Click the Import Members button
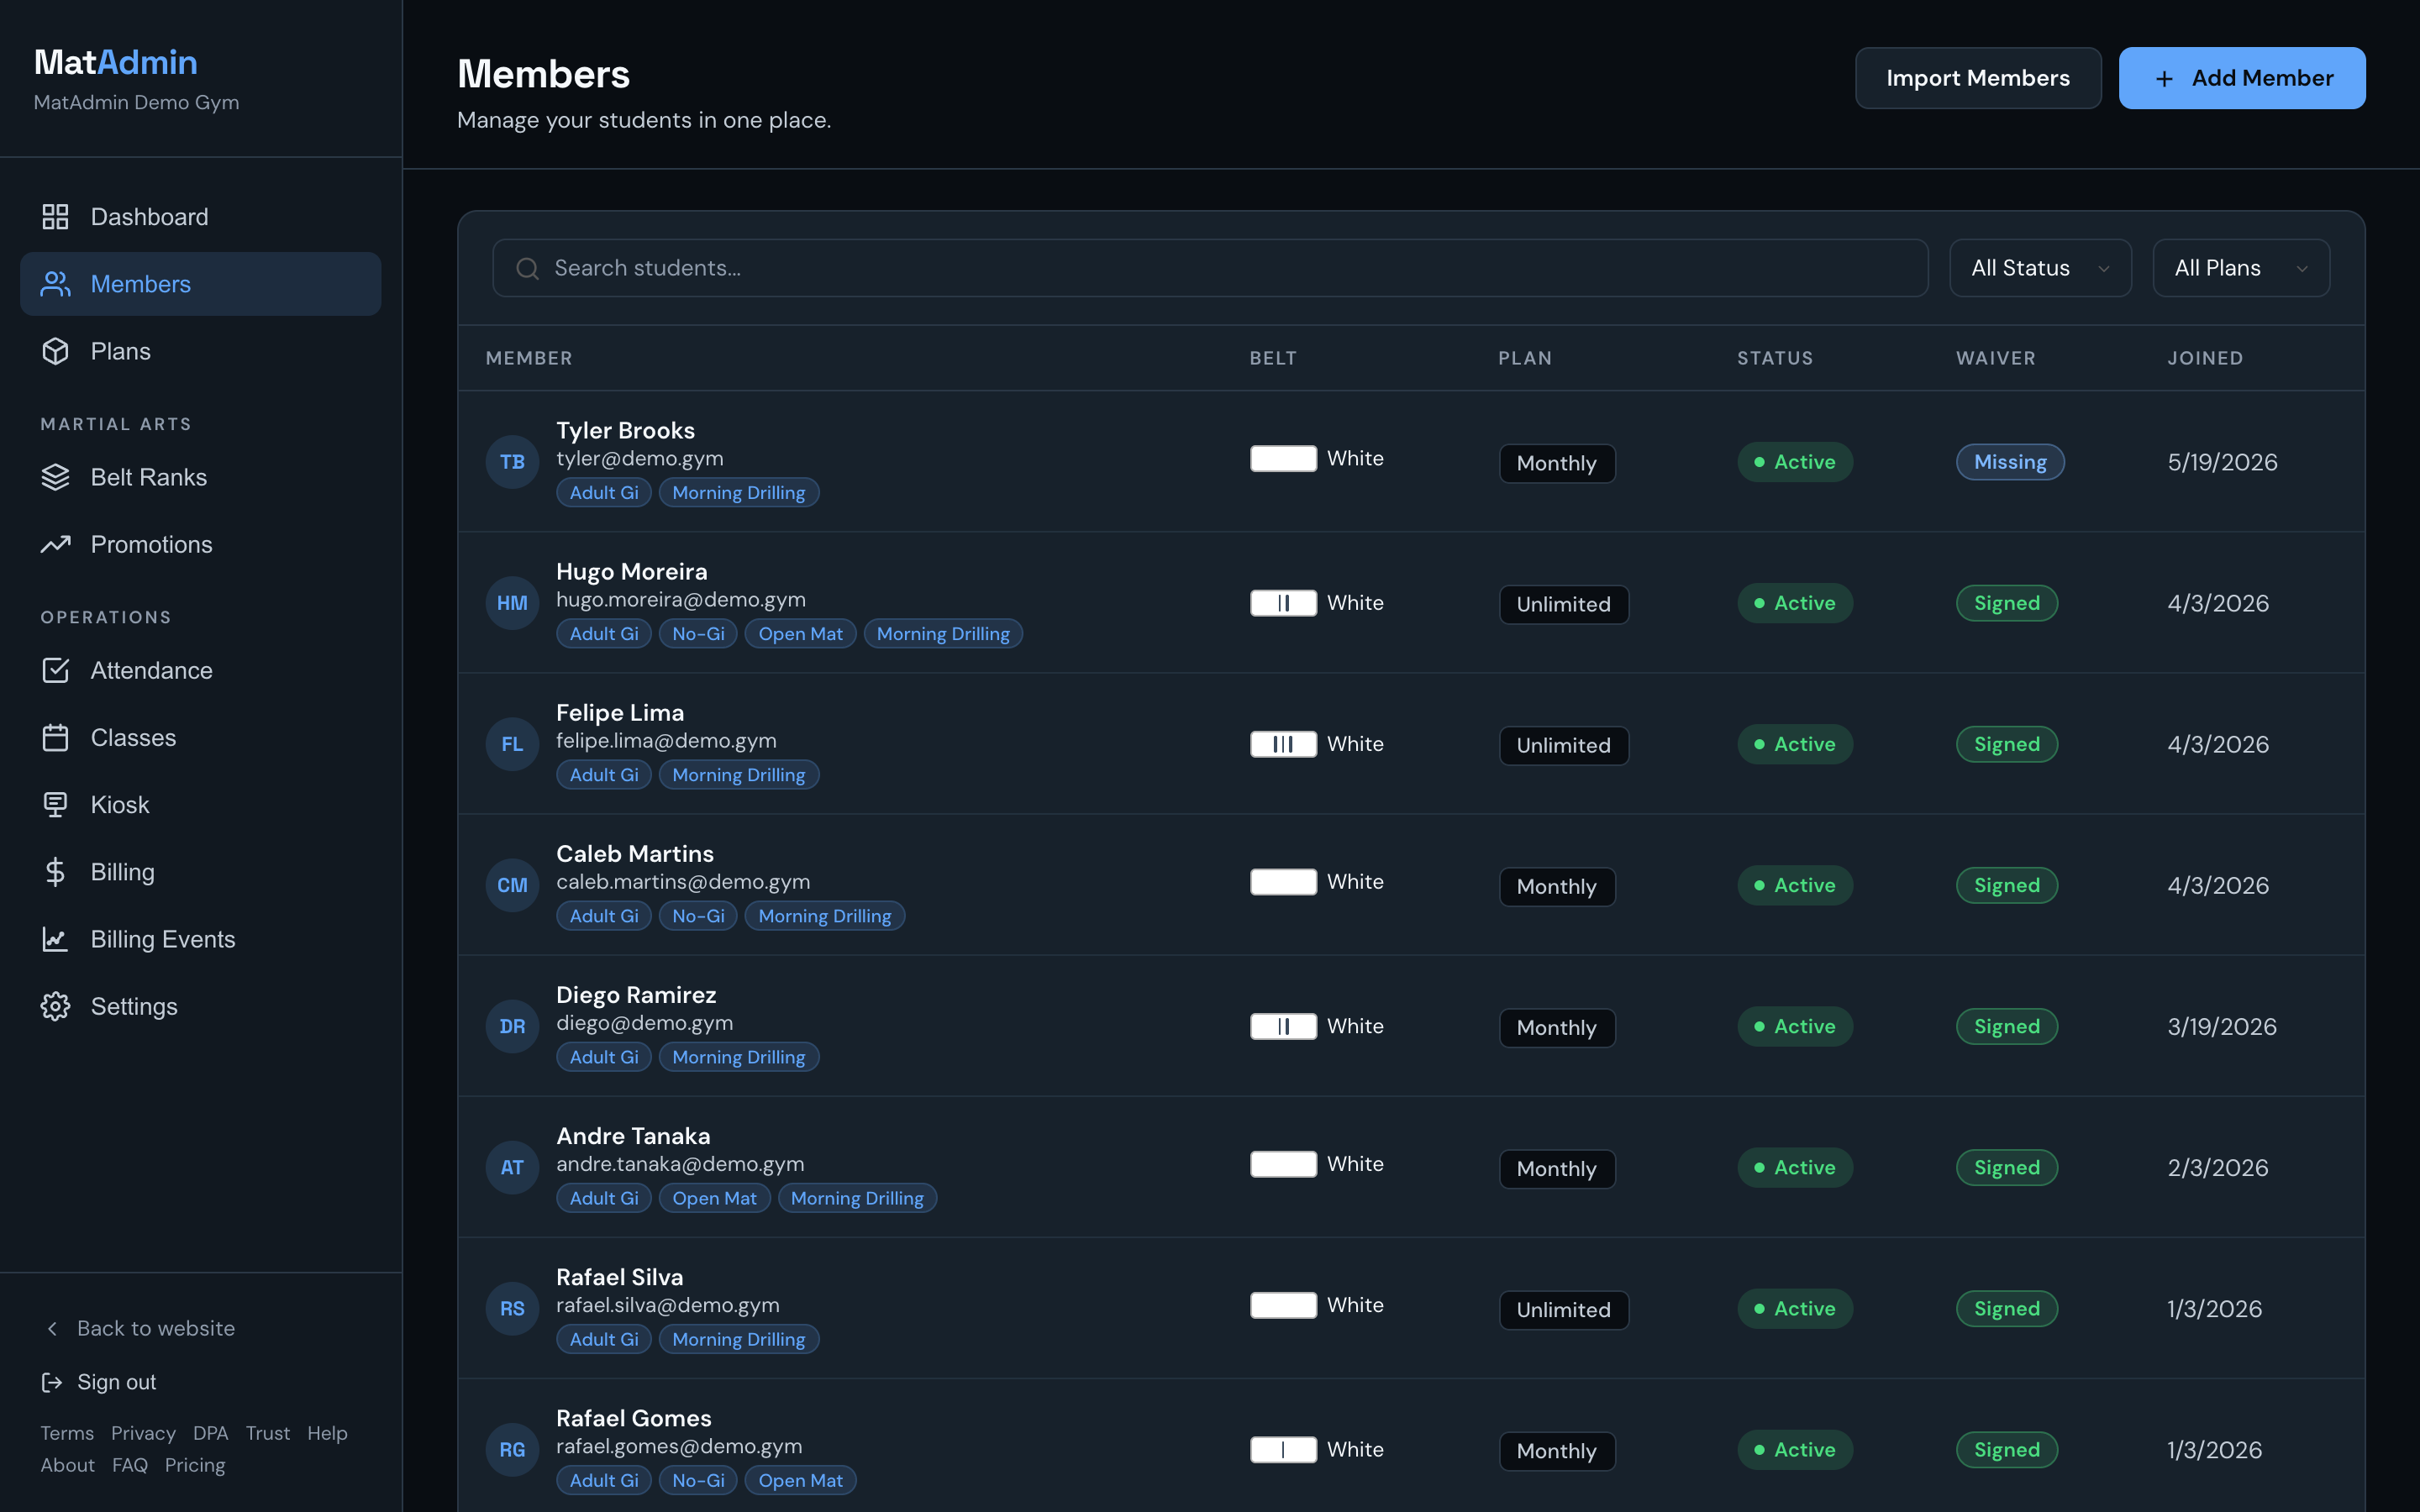The image size is (2420, 1512). pyautogui.click(x=1978, y=78)
